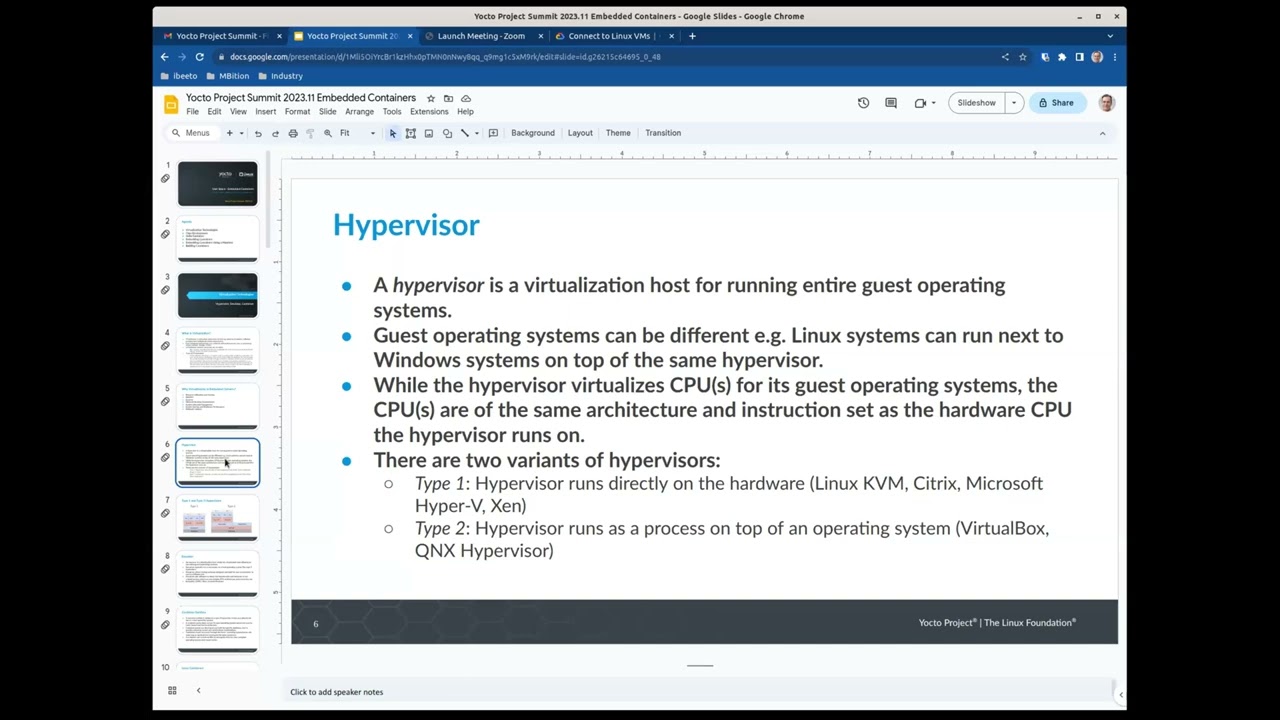Screen dimensions: 1280x720
Task: Add a comment from toolbar
Action: pyautogui.click(x=493, y=133)
